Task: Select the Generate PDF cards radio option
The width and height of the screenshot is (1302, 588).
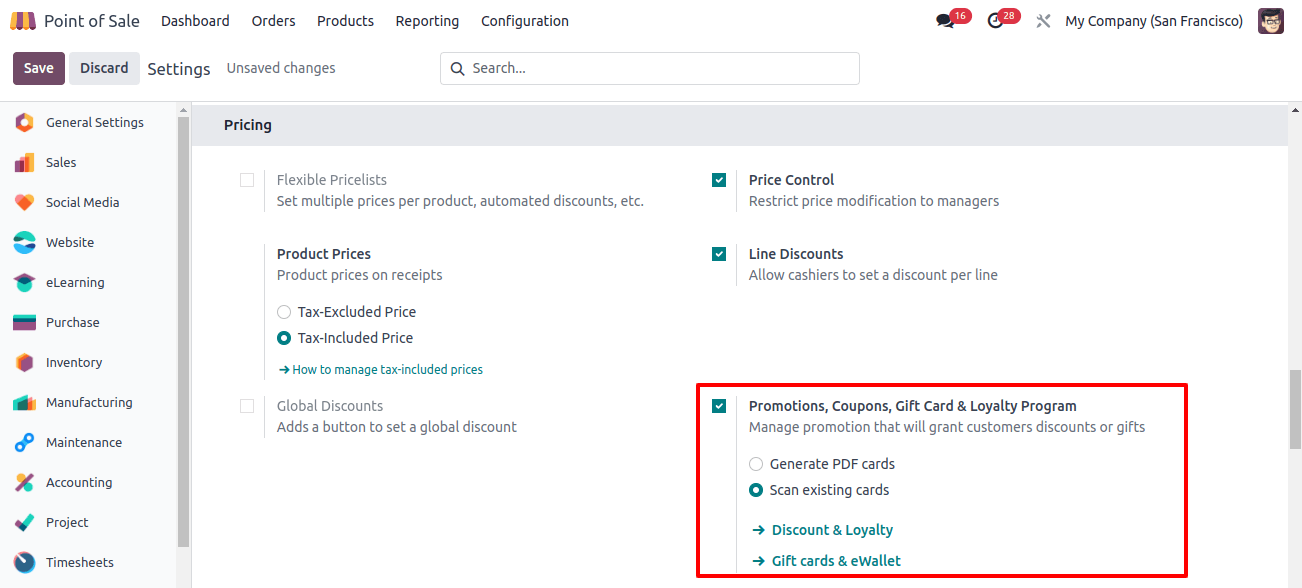Action: tap(756, 464)
